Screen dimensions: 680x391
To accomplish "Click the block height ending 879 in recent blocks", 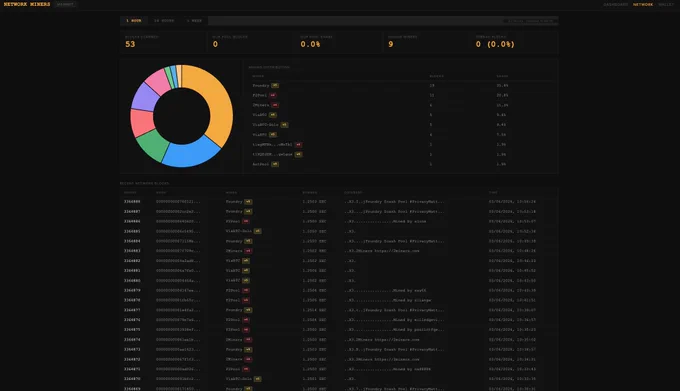I will click(x=132, y=290).
